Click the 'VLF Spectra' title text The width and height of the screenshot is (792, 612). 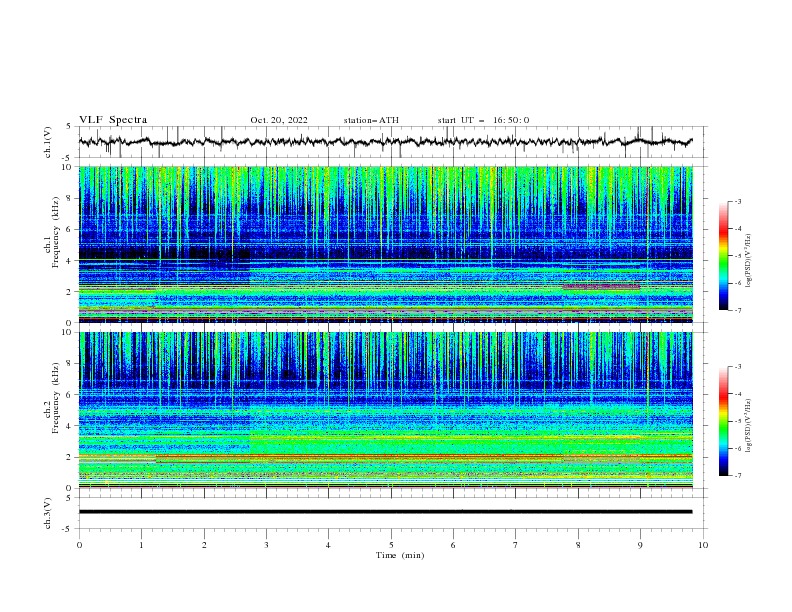113,120
